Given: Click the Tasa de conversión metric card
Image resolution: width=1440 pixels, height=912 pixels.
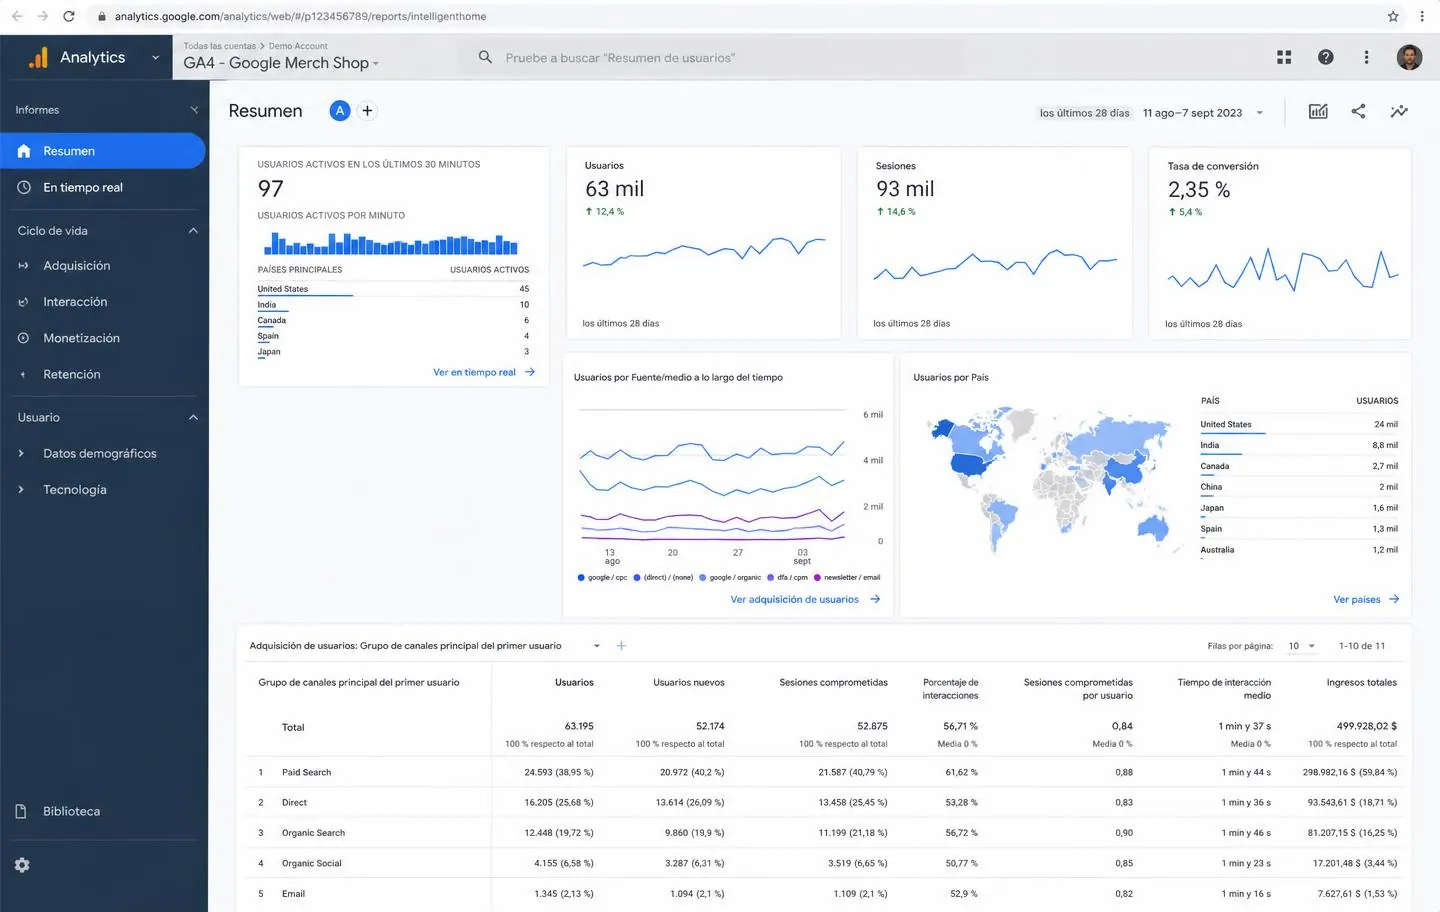Looking at the screenshot, I should pos(1281,243).
